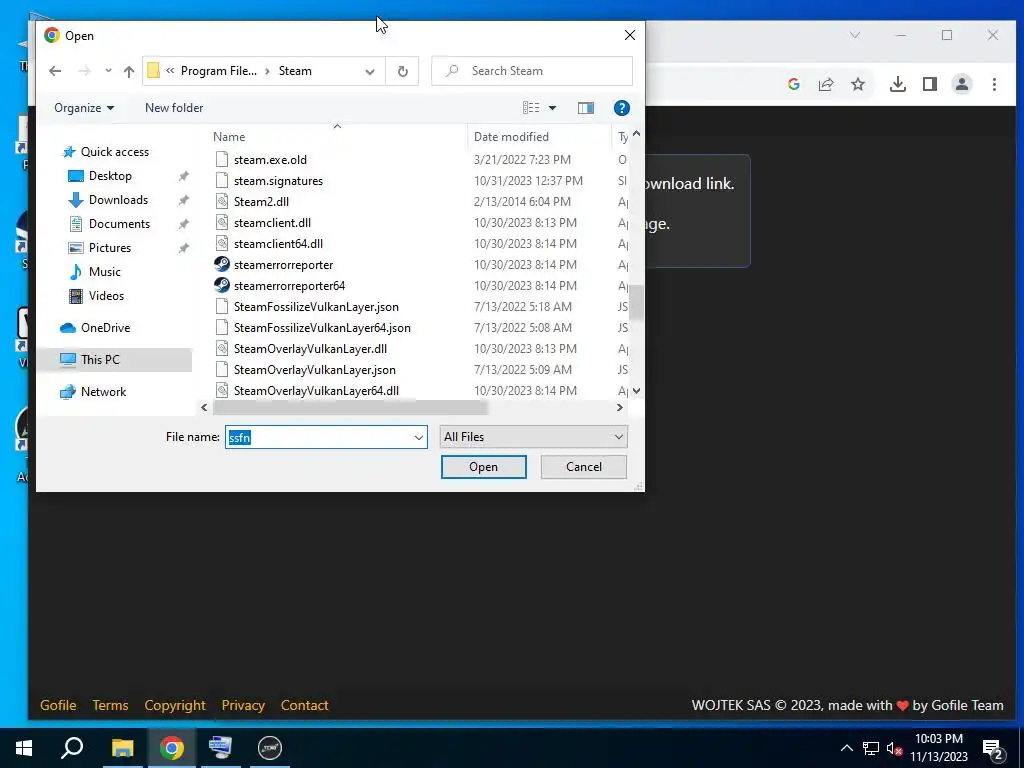Open the Organize menu
The width and height of the screenshot is (1024, 768).
click(x=84, y=108)
